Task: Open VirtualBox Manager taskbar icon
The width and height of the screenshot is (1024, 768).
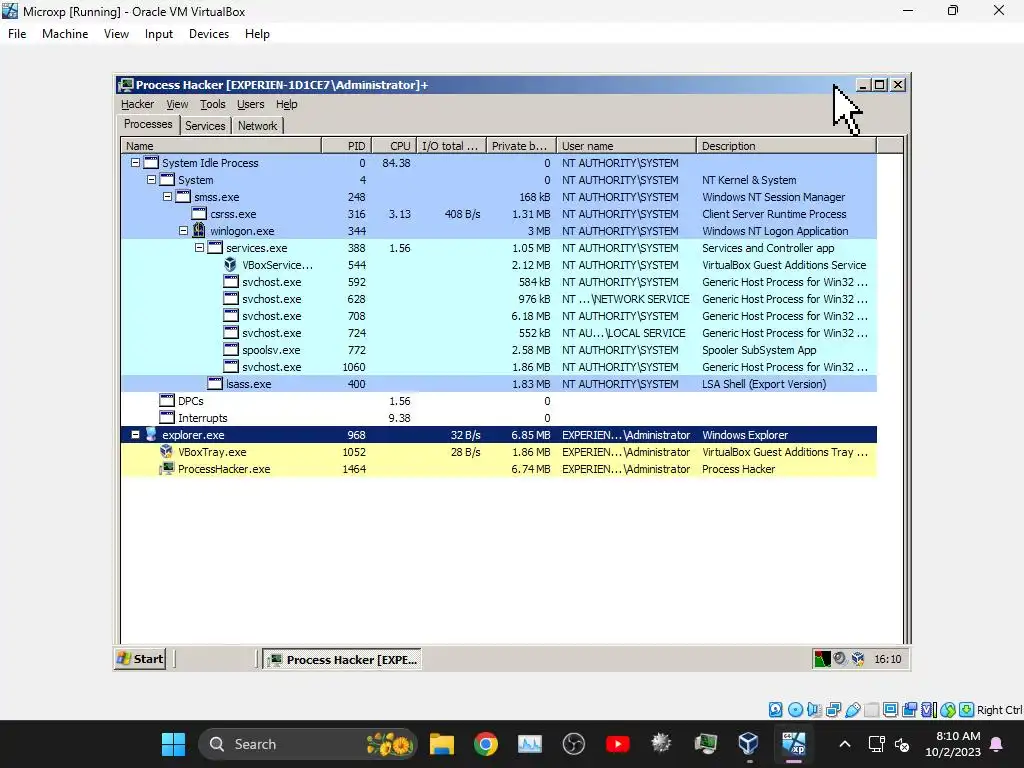Action: coord(748,743)
